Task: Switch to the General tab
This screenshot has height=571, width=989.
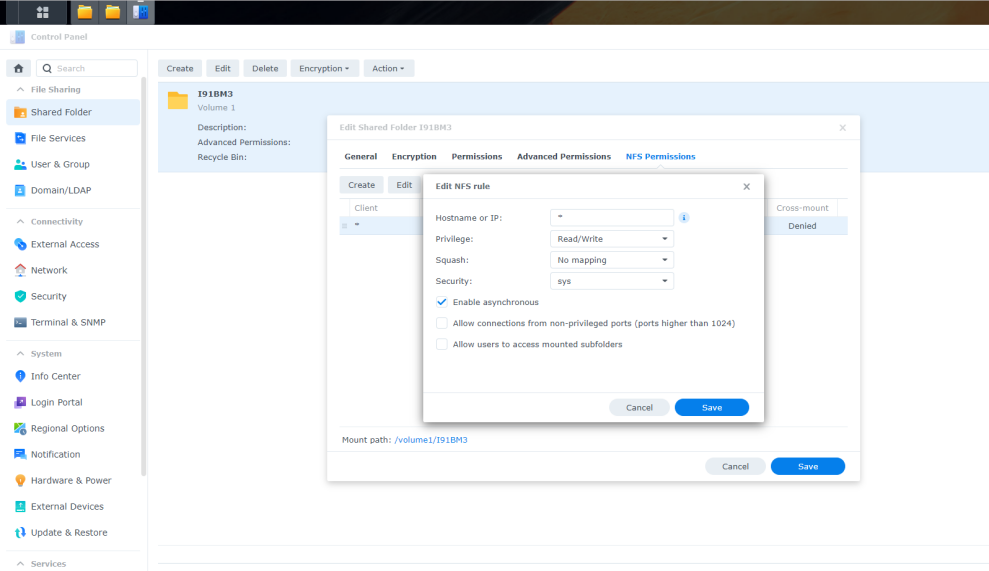Action: pos(360,157)
